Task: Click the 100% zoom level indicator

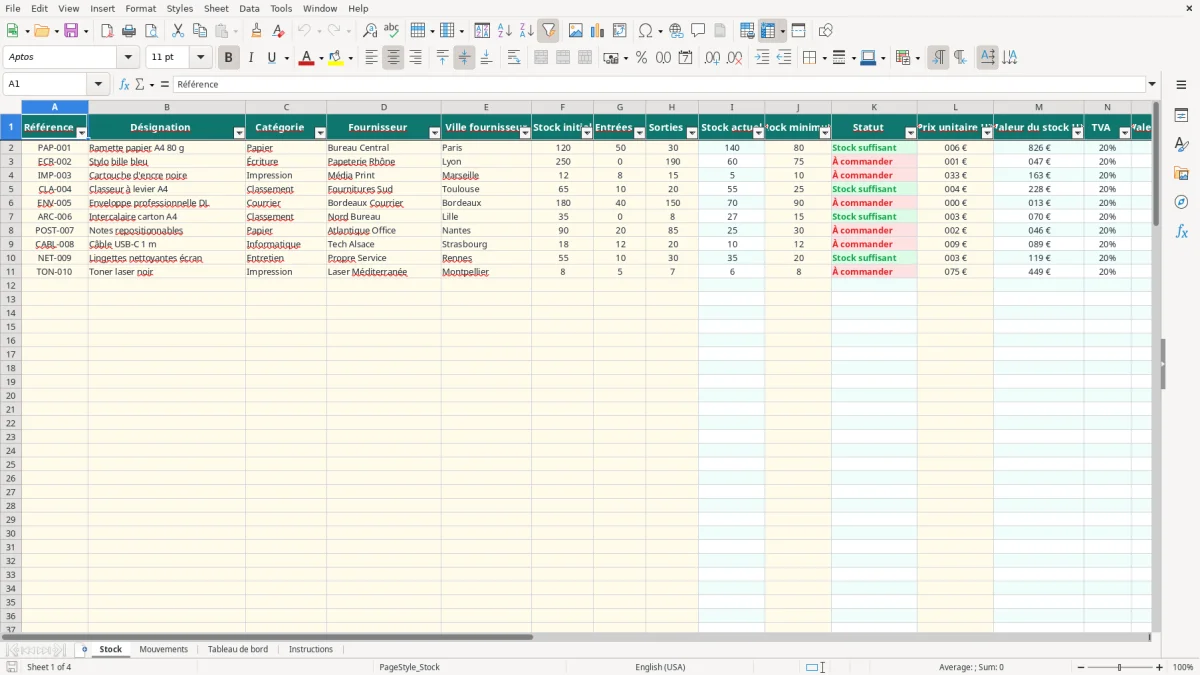Action: coord(1183,667)
